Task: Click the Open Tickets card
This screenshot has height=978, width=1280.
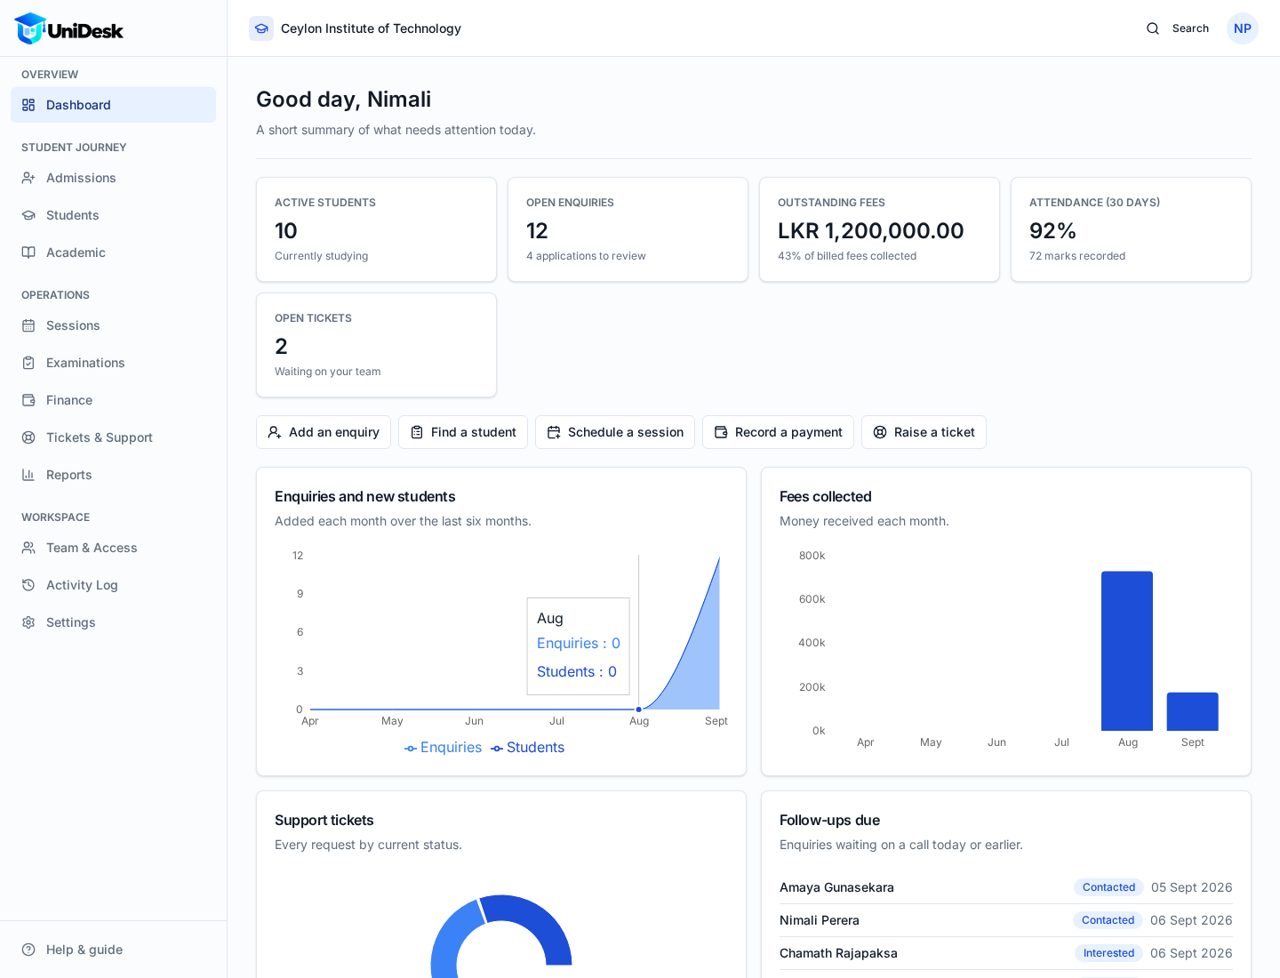Action: (x=376, y=345)
